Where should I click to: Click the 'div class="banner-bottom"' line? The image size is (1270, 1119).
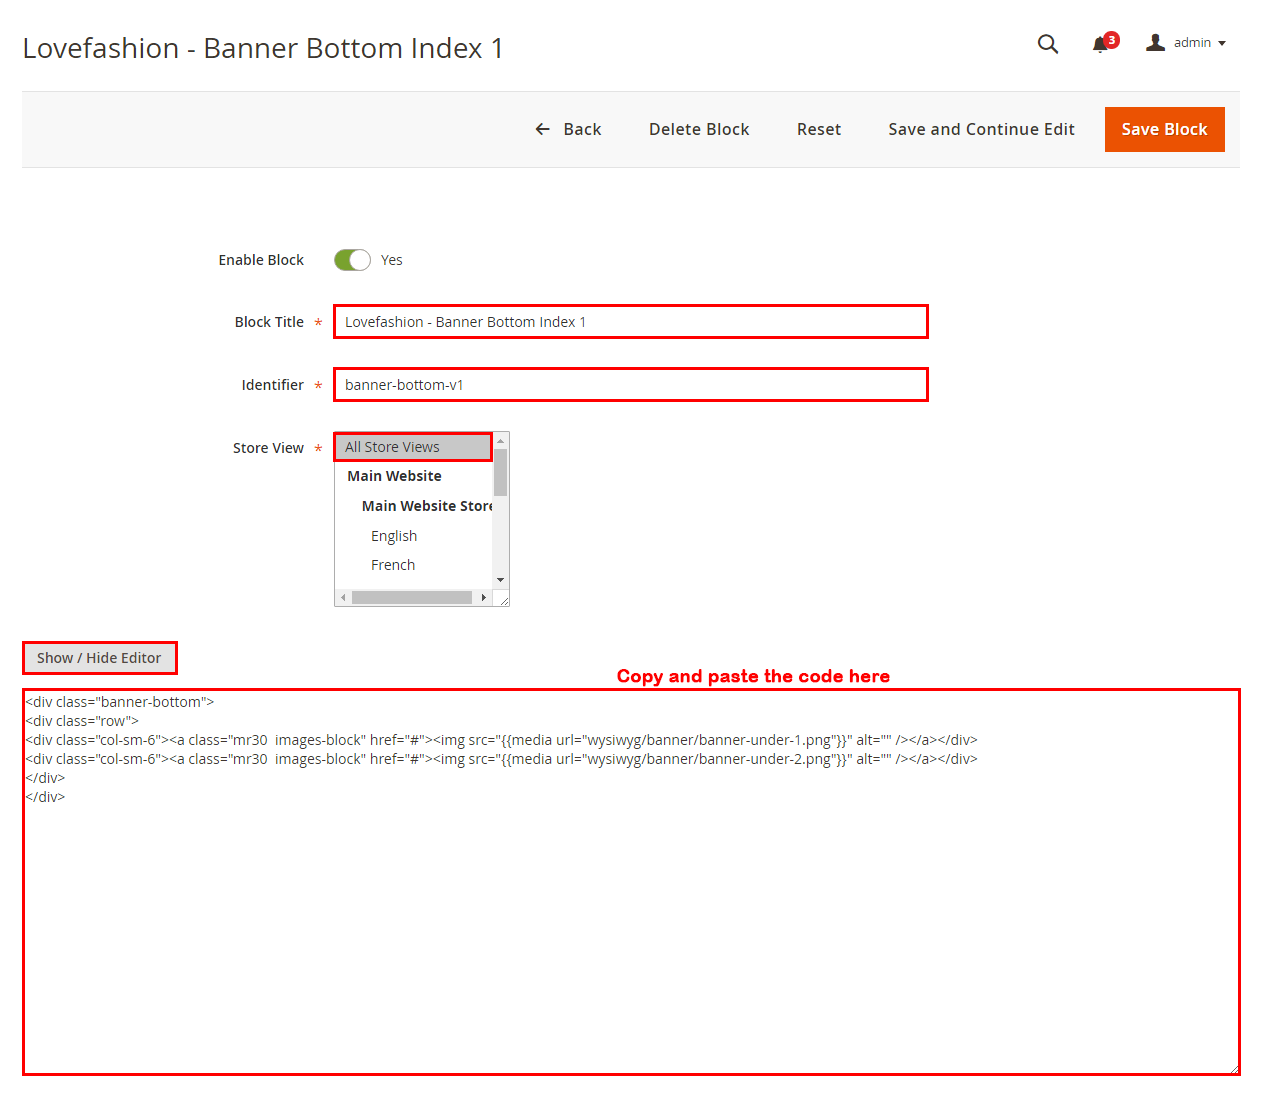(x=120, y=702)
